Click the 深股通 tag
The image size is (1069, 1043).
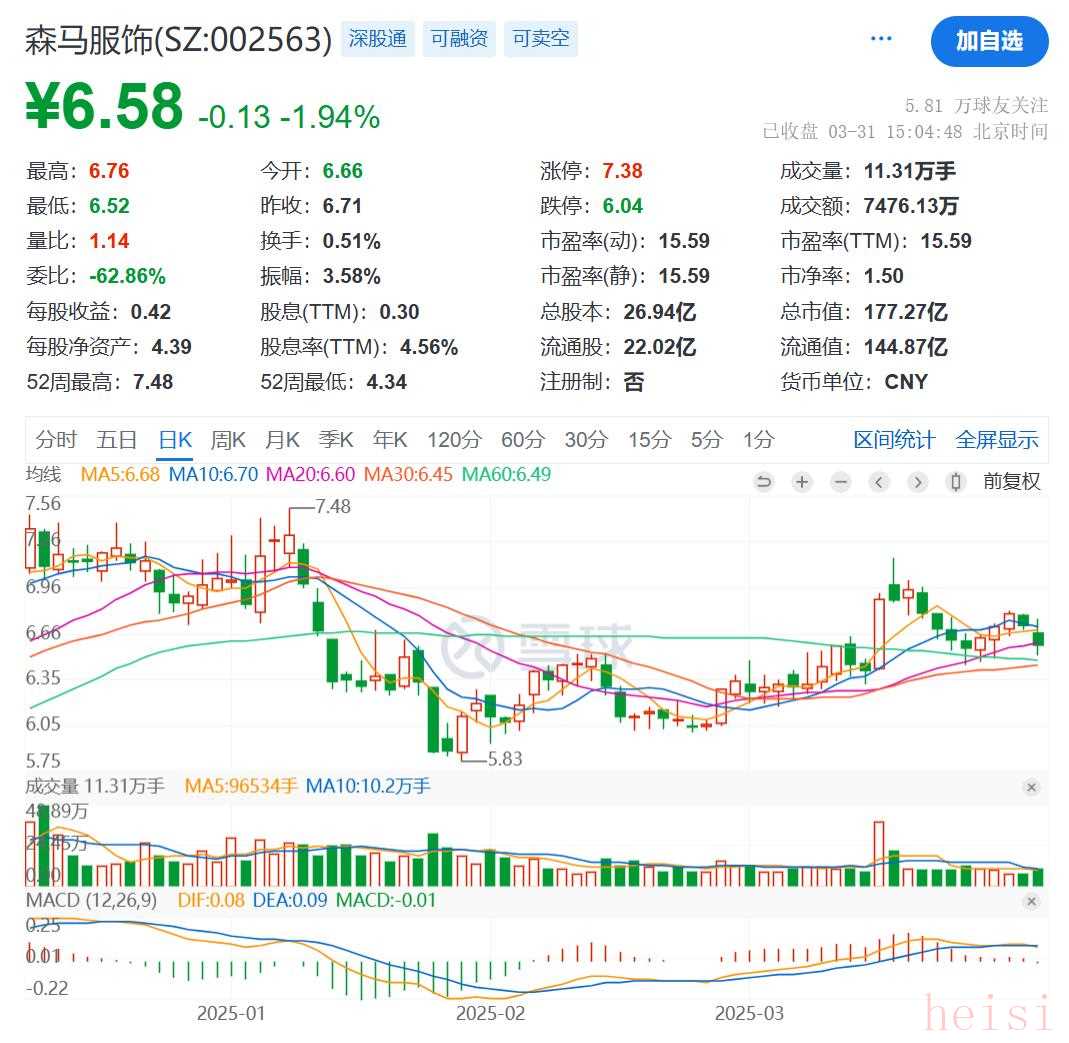tap(378, 38)
